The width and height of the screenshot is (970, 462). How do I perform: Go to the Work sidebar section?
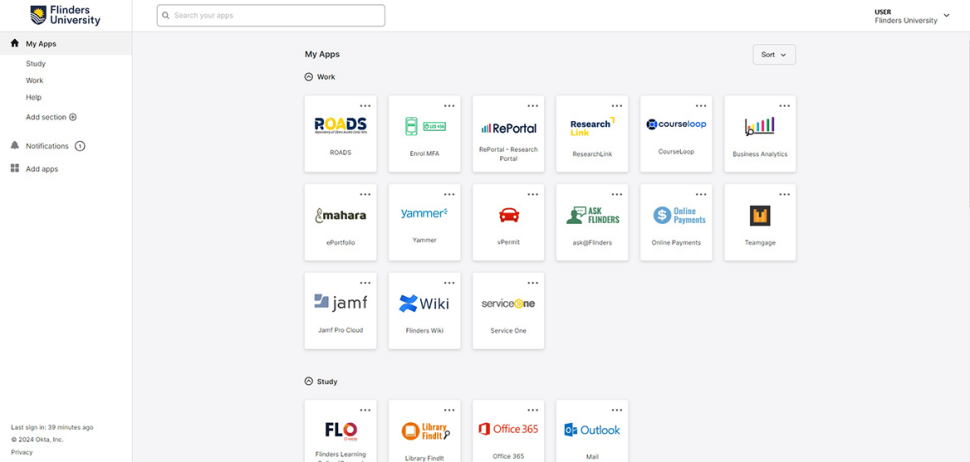35,80
